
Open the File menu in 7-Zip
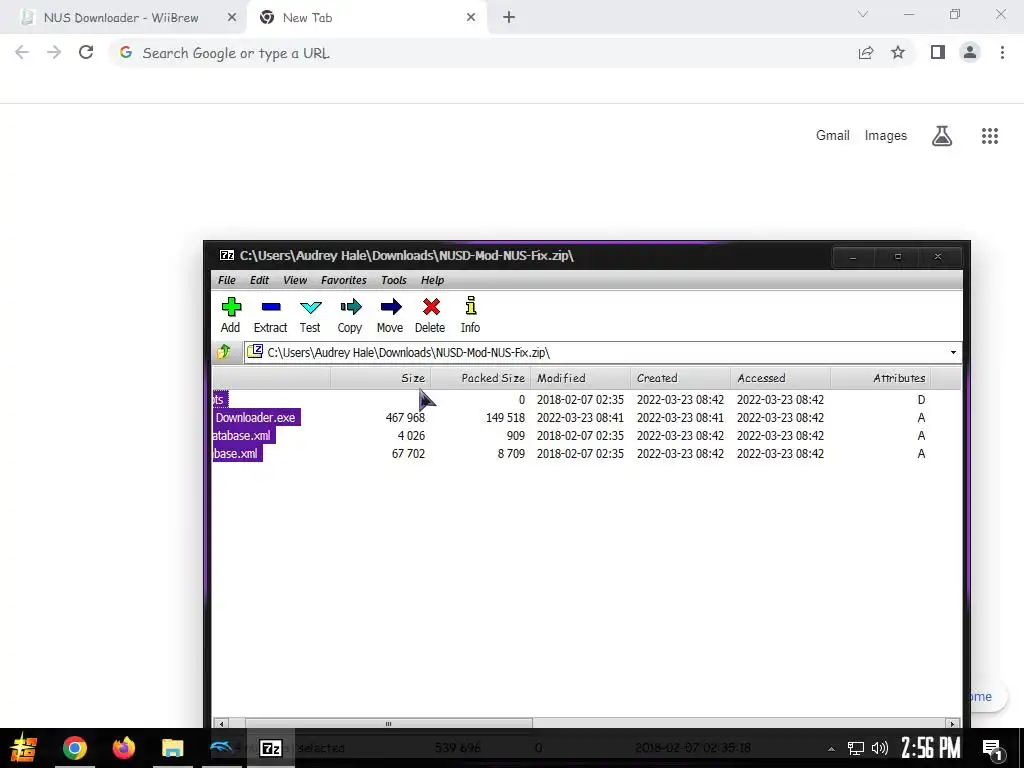227,280
